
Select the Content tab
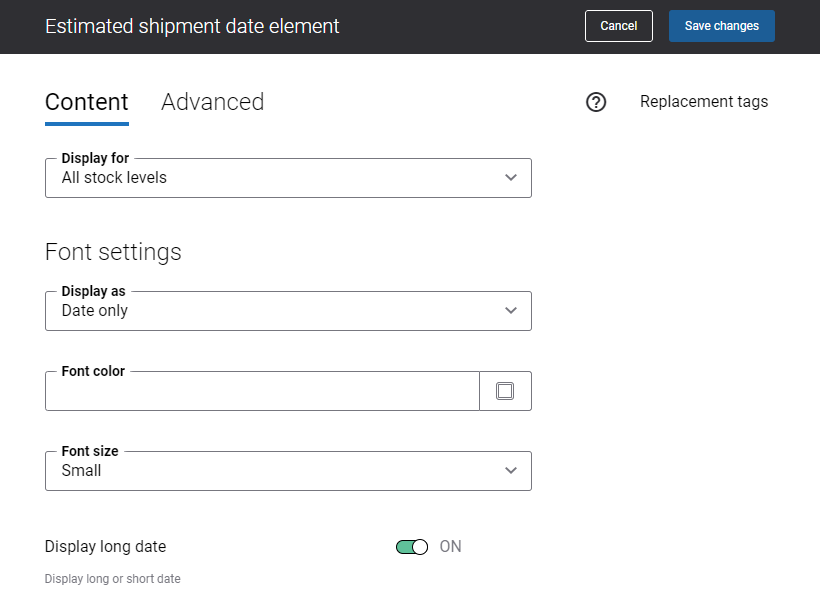point(87,102)
